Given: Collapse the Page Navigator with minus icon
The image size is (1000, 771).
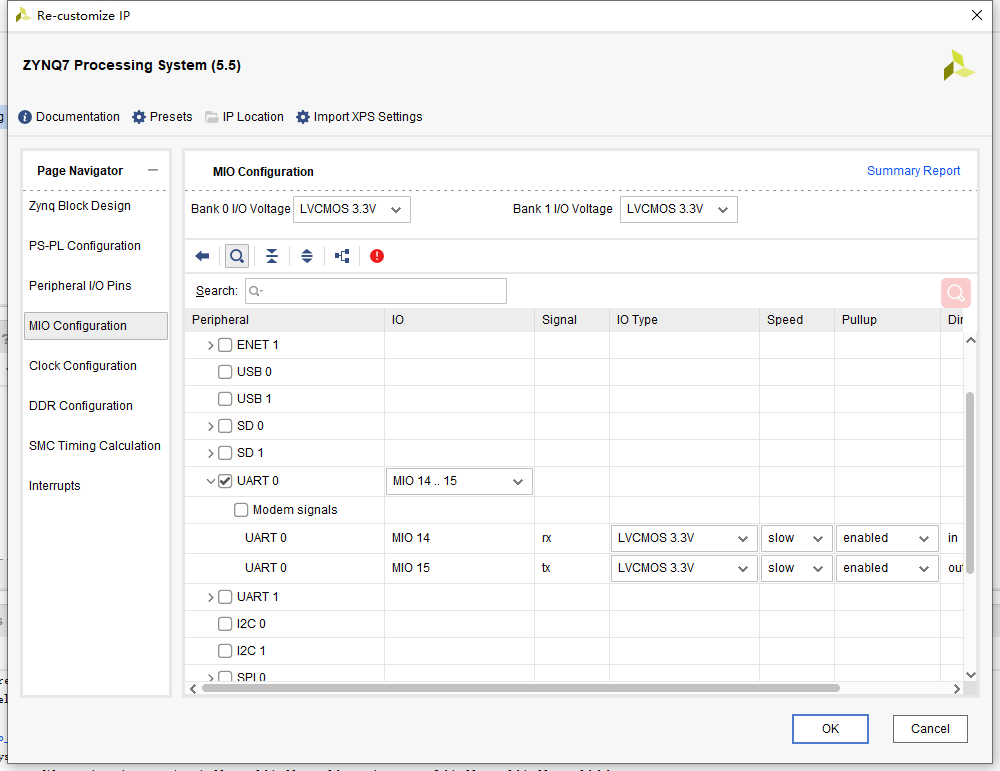Looking at the screenshot, I should 152,170.
